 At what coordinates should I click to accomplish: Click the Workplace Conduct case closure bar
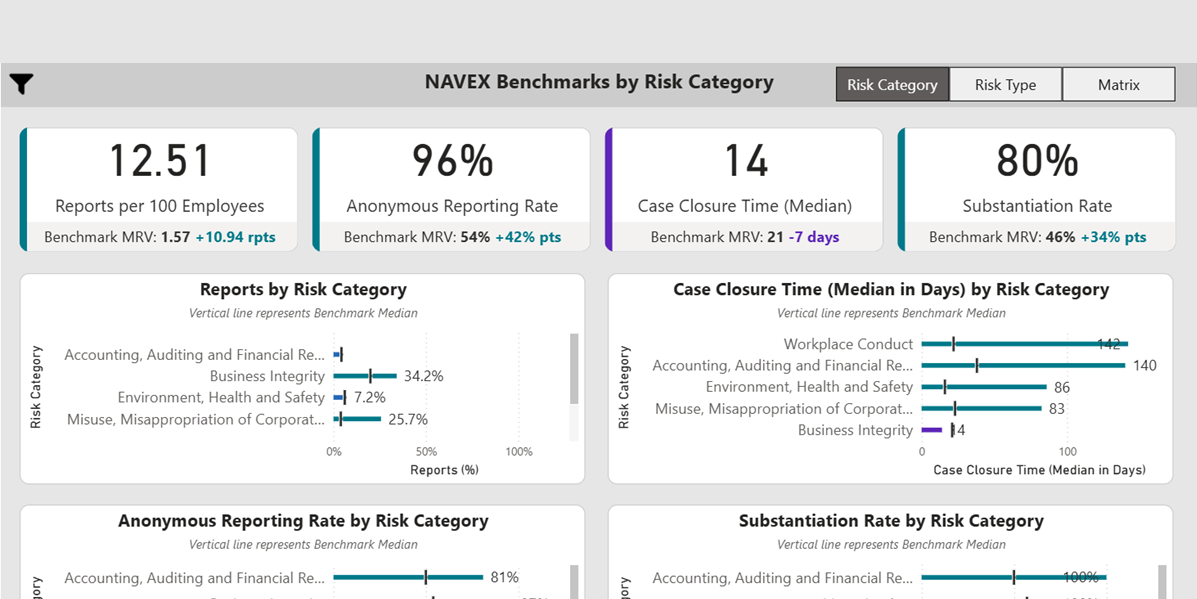[x=1024, y=344]
